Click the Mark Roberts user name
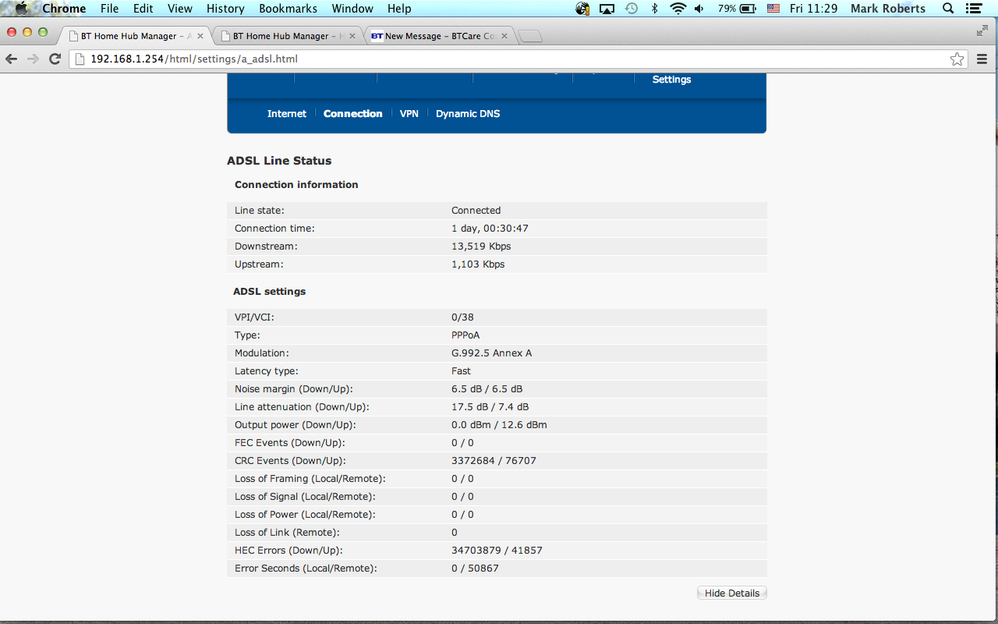Viewport: 998px width, 624px height. 888,9
